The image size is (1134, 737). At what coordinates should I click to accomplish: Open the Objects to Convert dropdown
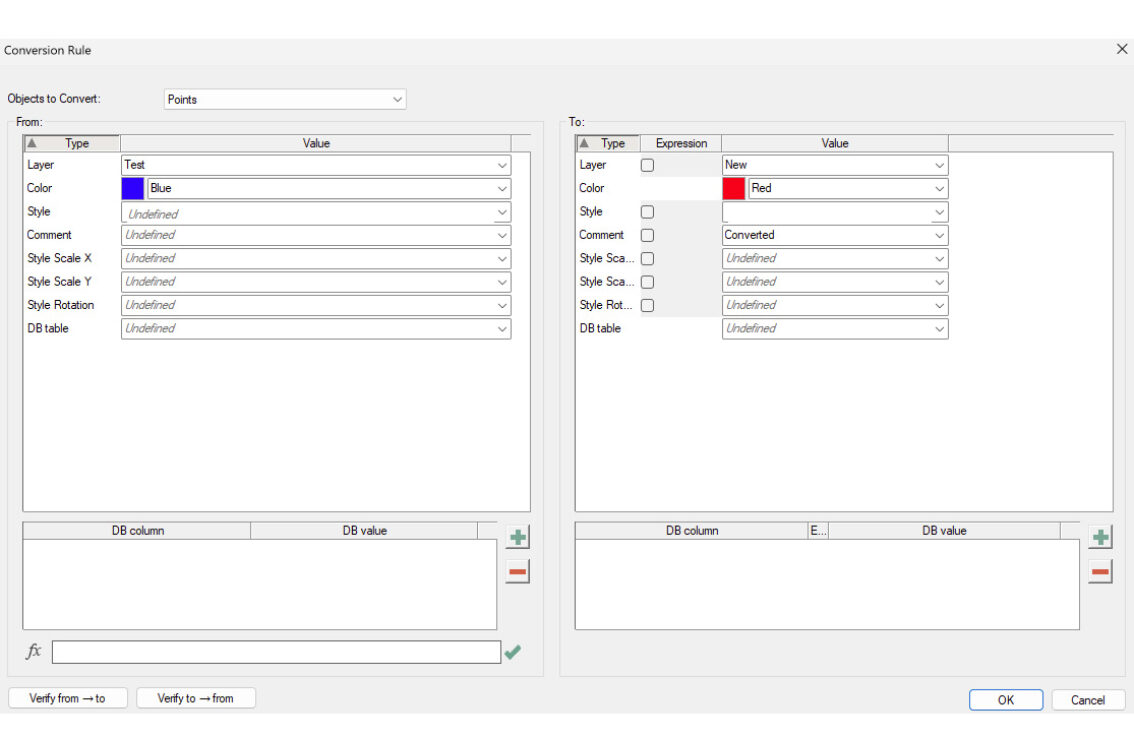[x=396, y=99]
